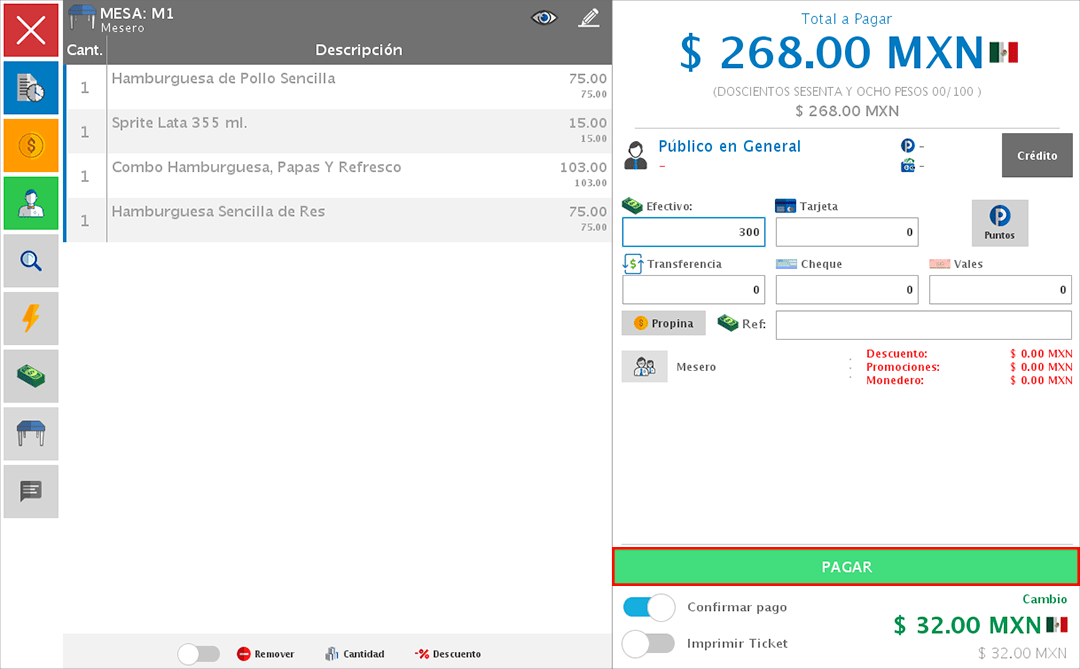The width and height of the screenshot is (1080, 669).
Task: Click the pending documents clock icon
Action: pyautogui.click(x=30, y=88)
